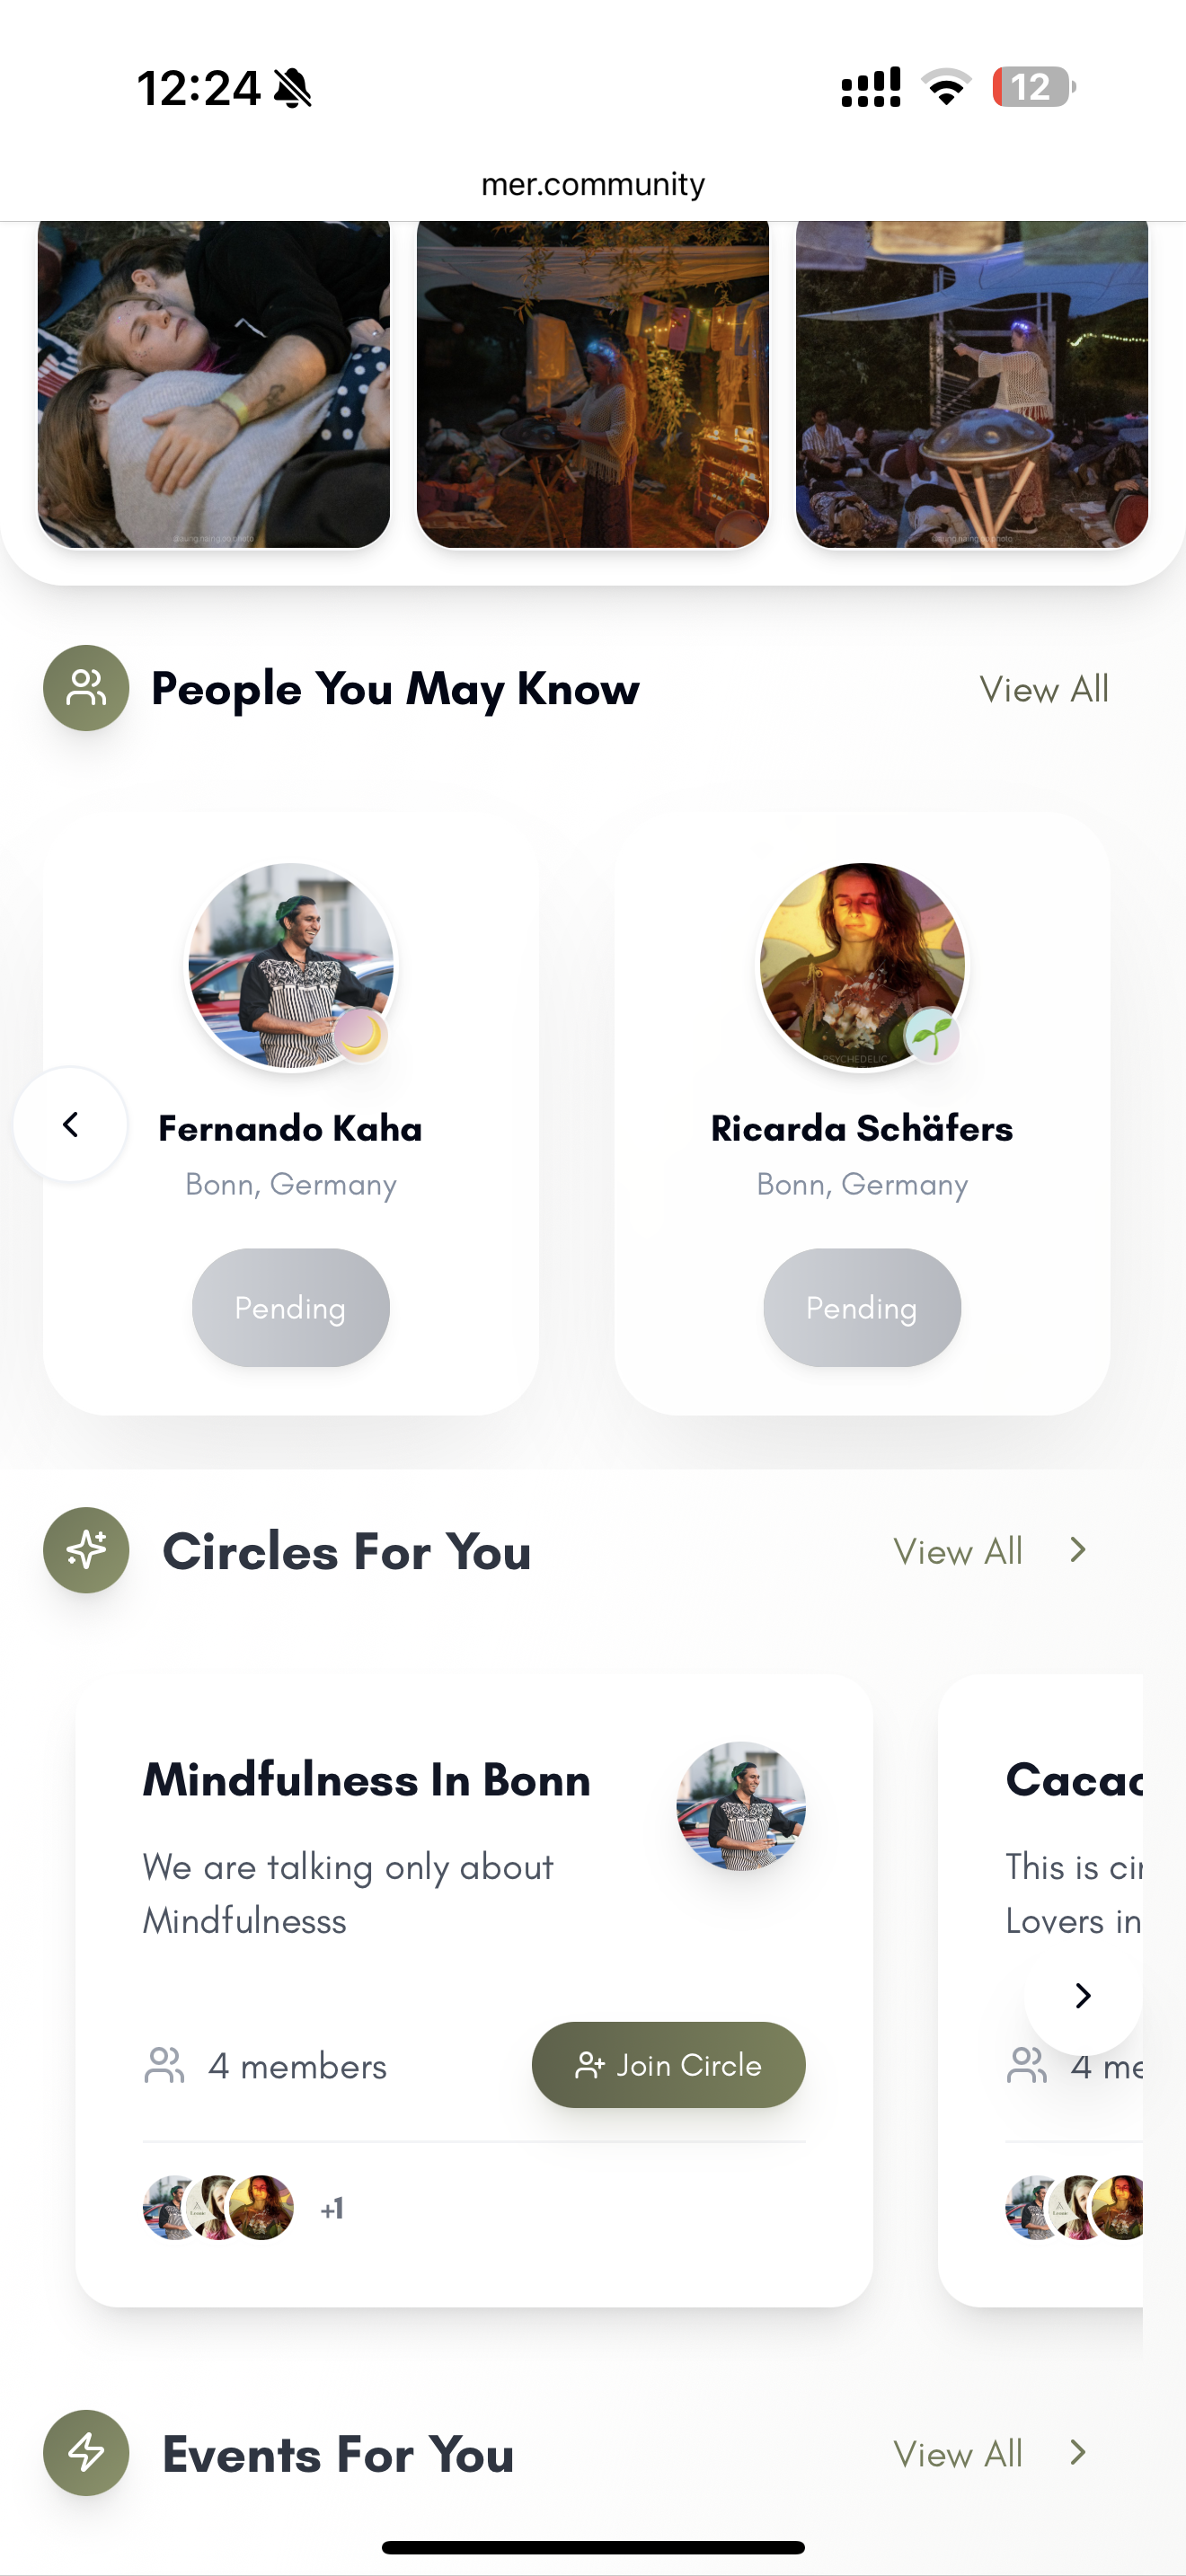Image resolution: width=1186 pixels, height=2576 pixels.
Task: Tap Fernando Kaha's Pending button
Action: [291, 1307]
